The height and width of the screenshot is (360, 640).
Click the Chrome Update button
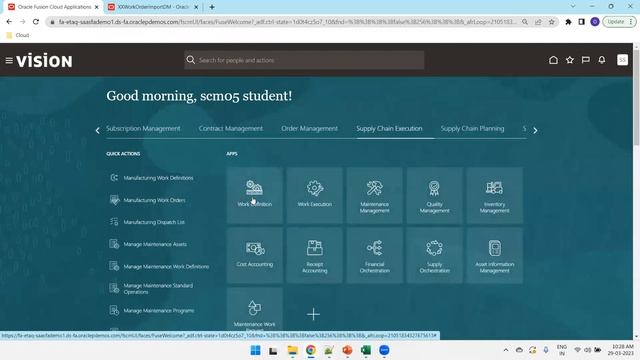point(619,22)
